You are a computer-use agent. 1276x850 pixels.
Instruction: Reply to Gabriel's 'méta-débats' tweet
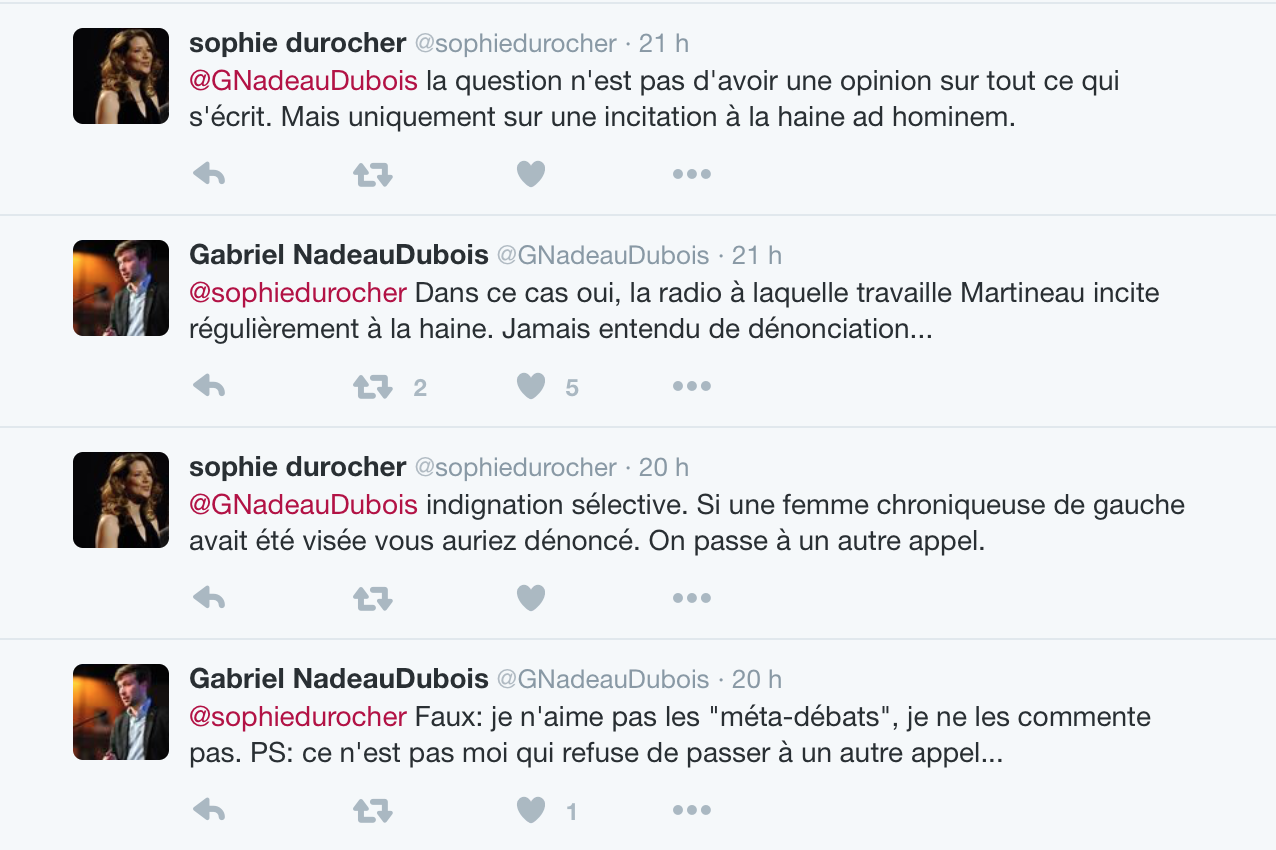(x=209, y=811)
